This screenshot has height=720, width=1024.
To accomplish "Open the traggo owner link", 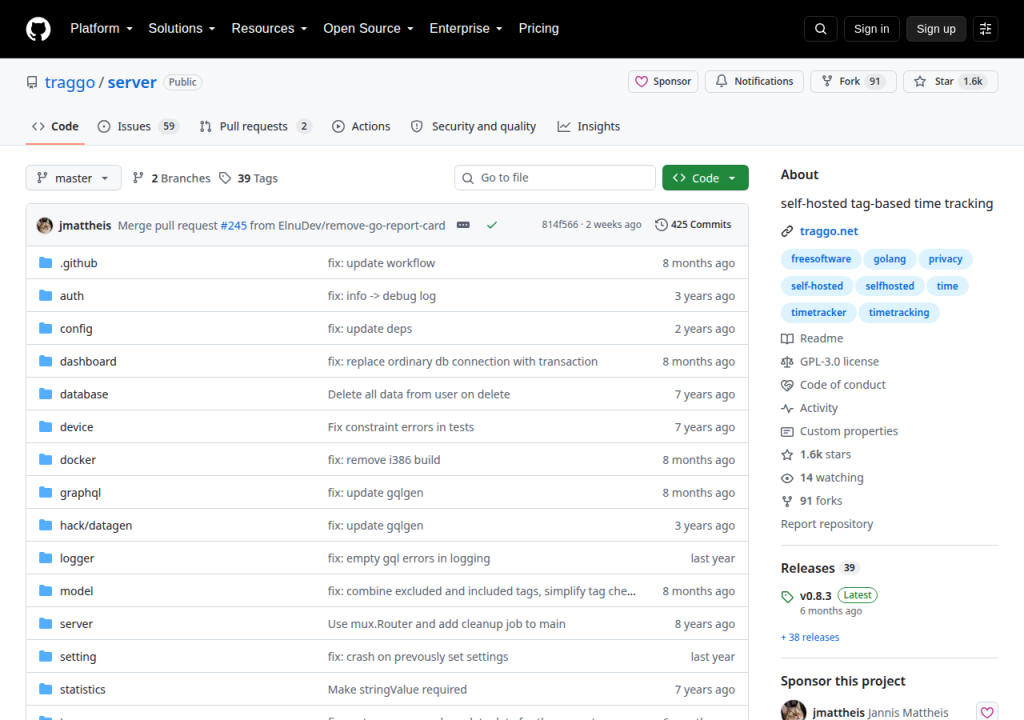I will pos(70,82).
